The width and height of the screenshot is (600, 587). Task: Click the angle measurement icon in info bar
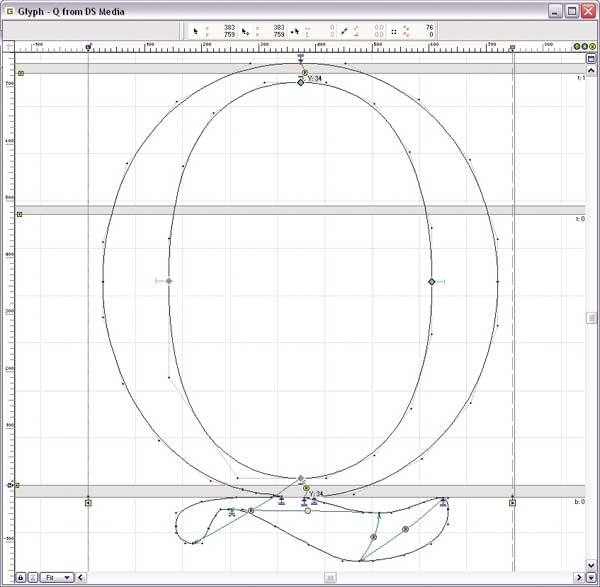[344, 31]
